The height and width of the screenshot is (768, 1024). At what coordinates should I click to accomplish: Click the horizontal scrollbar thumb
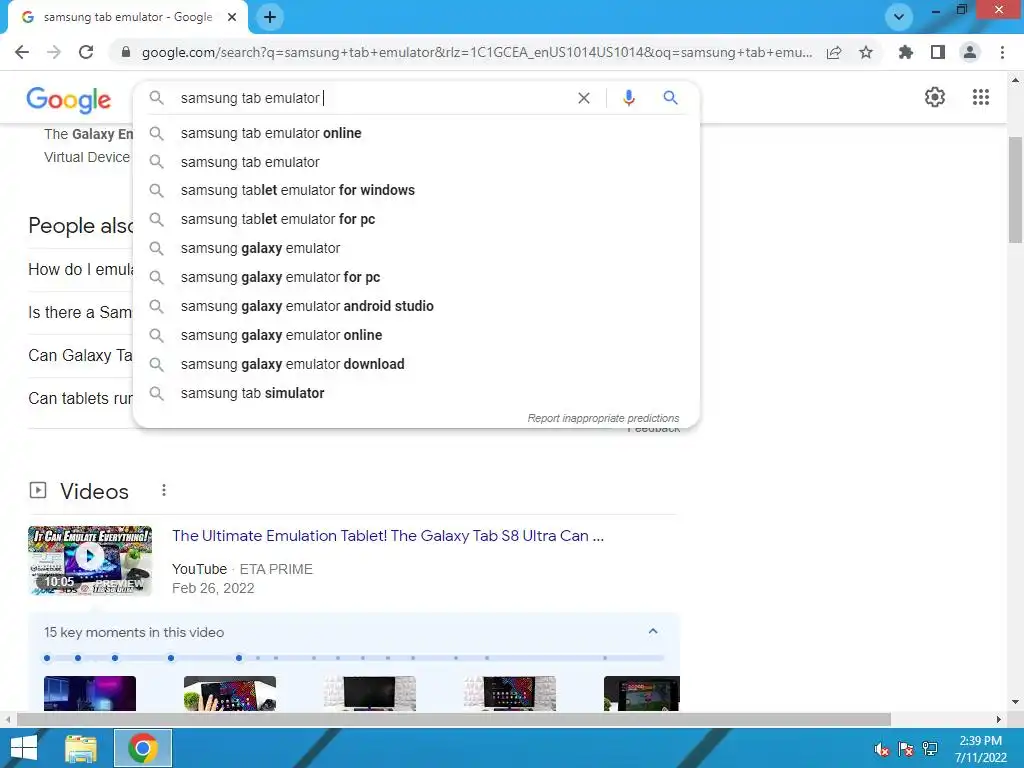click(x=453, y=719)
